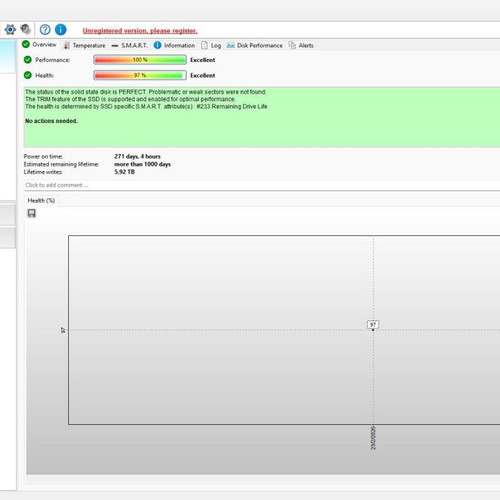Click the blue about info icon

tap(60, 30)
